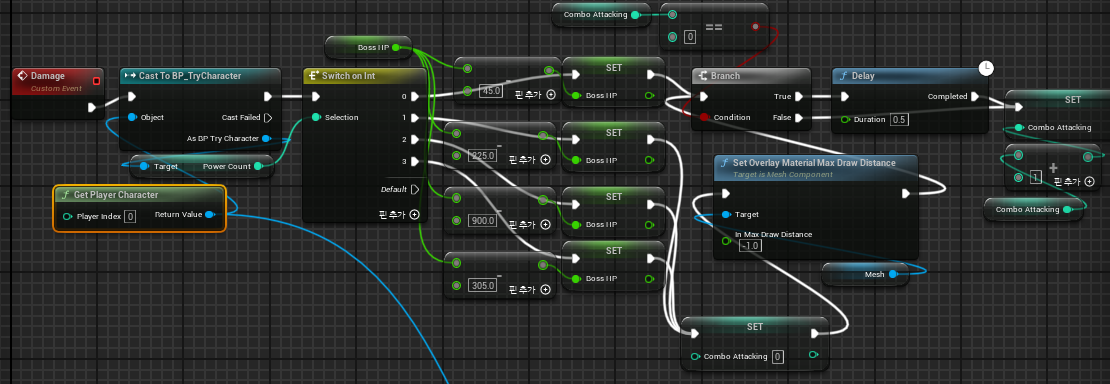Click the Branch True output pin
Screen dimensions: 1110x384
coord(799,97)
